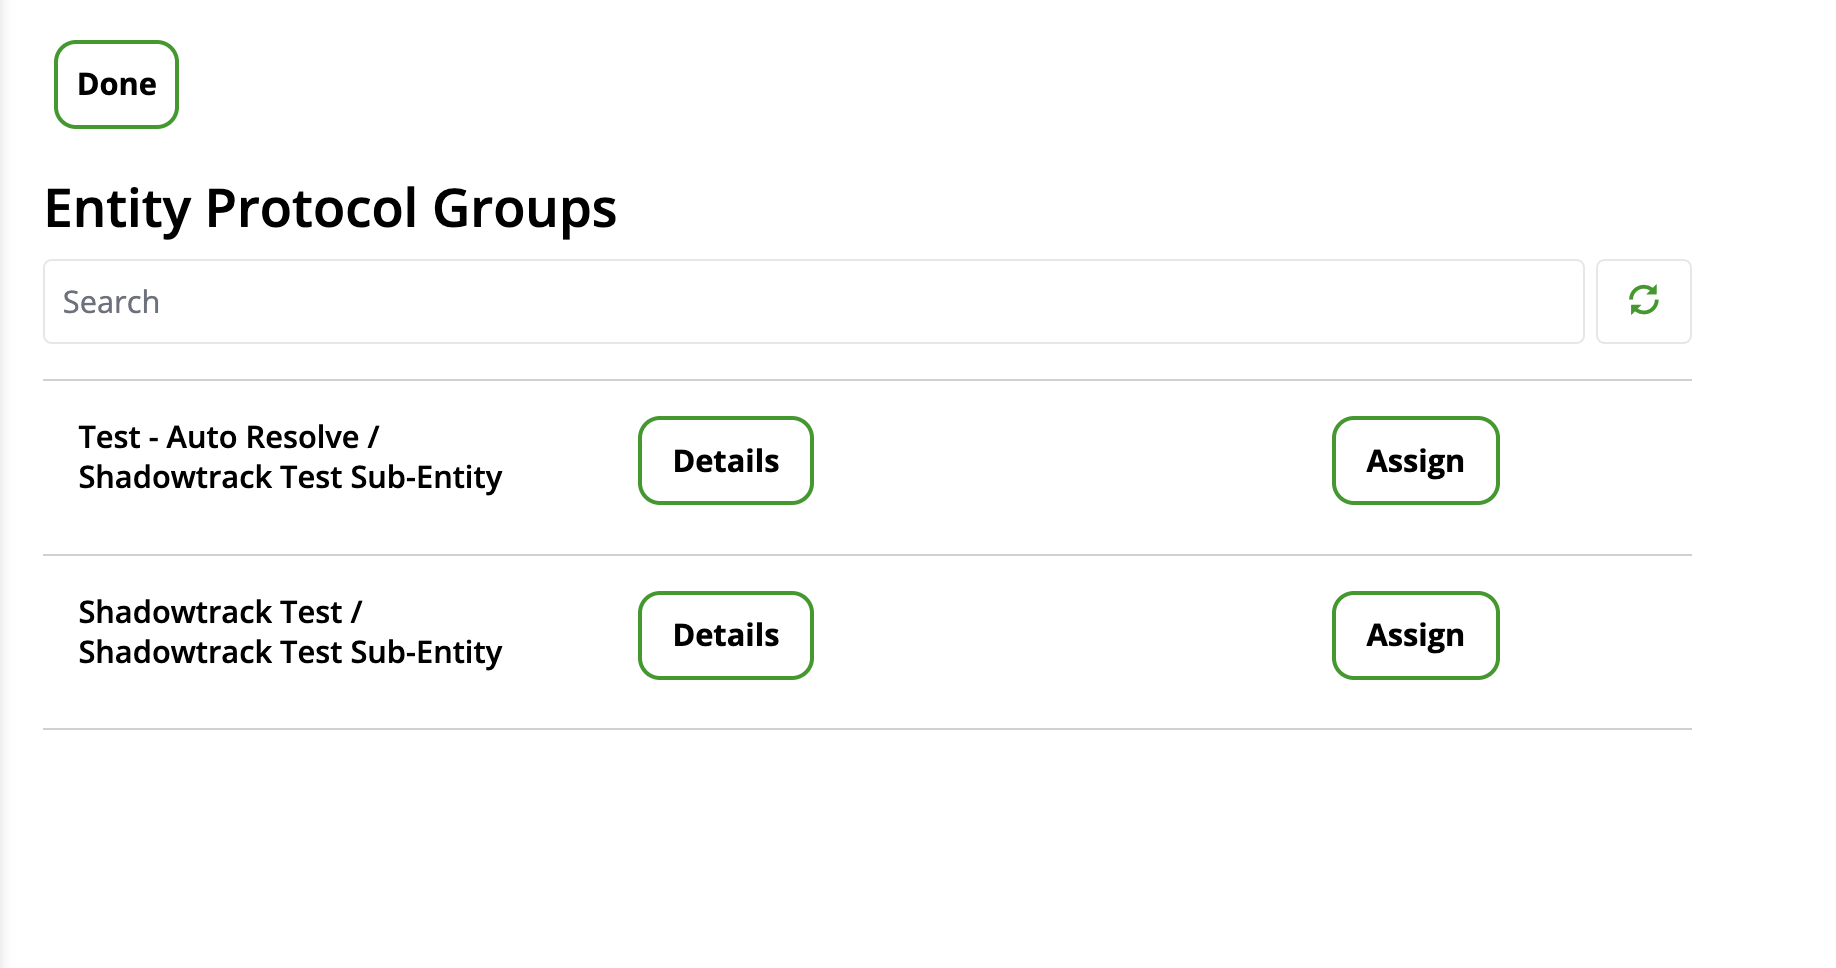
Task: Click the green refresh icon
Action: [1643, 301]
